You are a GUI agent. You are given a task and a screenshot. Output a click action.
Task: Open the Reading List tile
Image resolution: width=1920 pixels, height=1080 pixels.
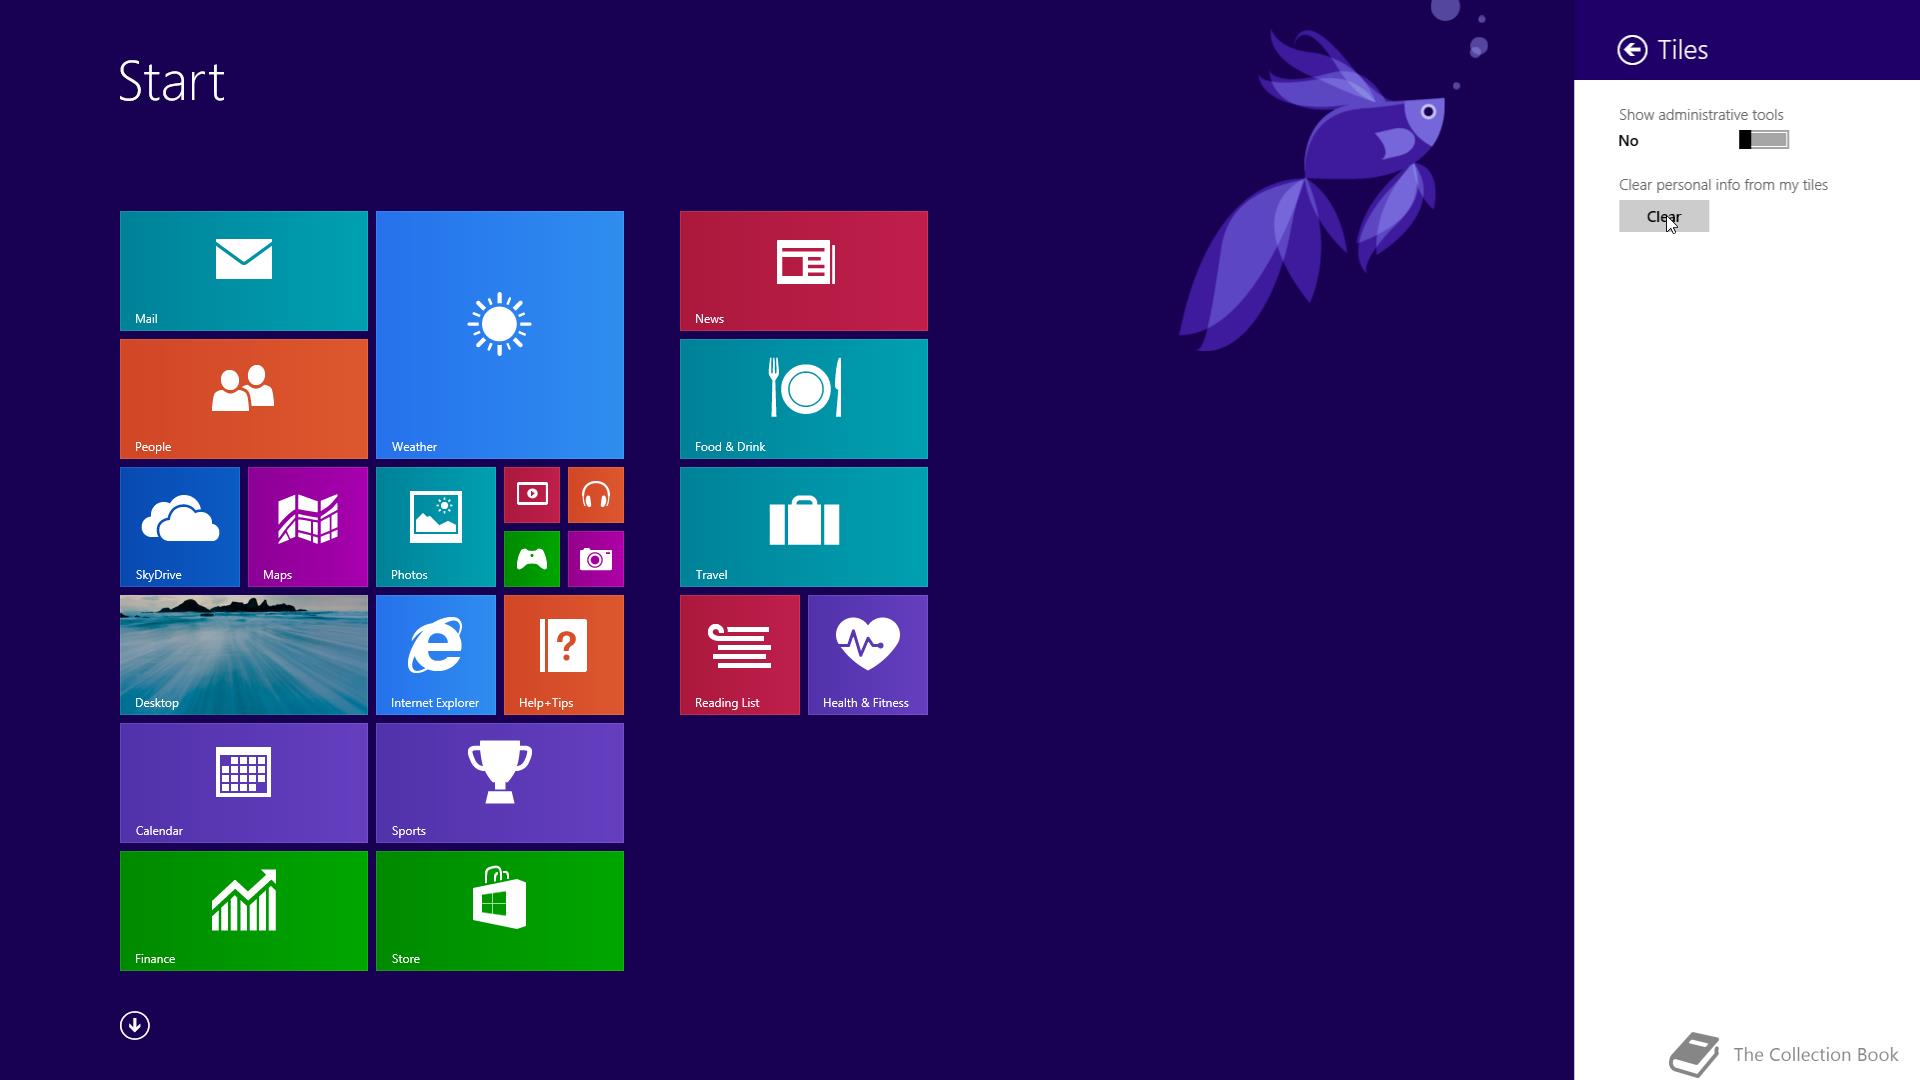point(740,655)
